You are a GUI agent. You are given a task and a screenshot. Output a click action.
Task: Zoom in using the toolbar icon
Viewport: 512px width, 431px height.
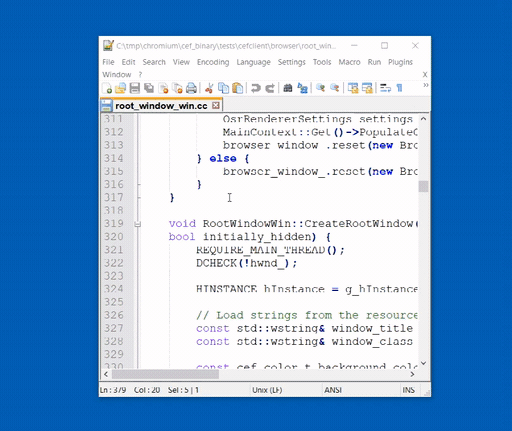(320, 88)
